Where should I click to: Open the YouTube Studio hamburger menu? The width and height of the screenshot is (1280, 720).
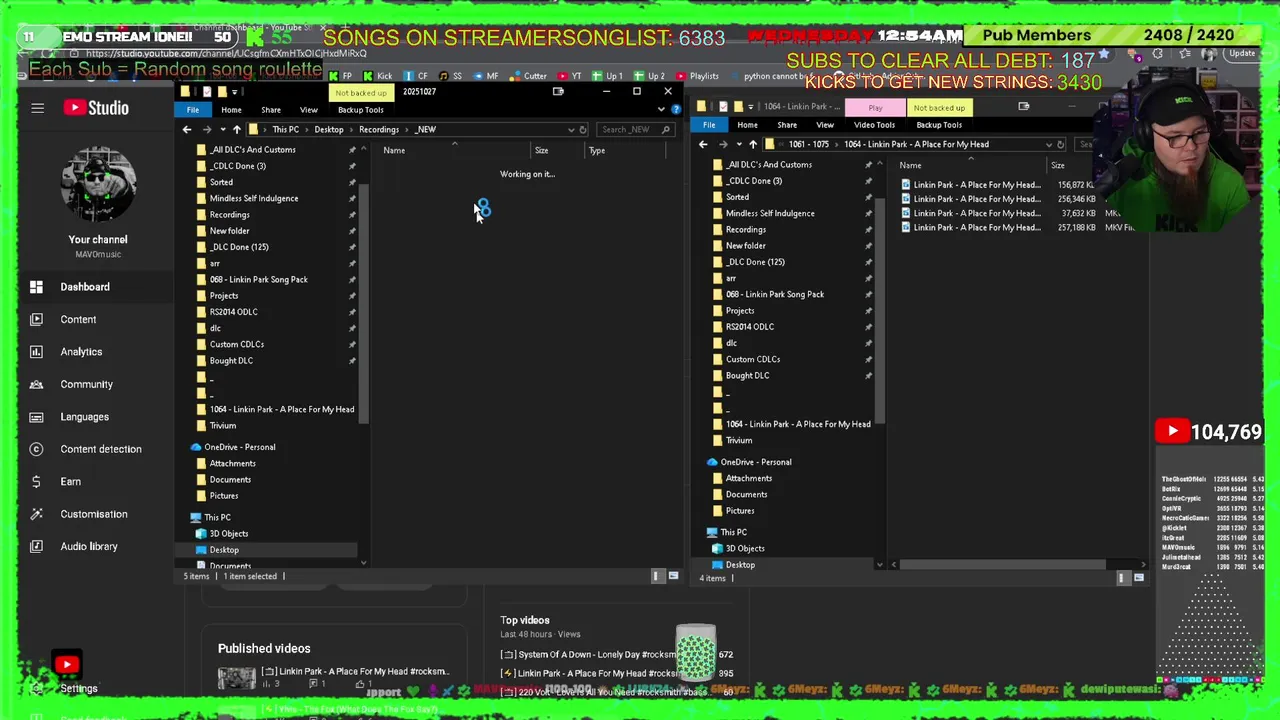(x=37, y=108)
